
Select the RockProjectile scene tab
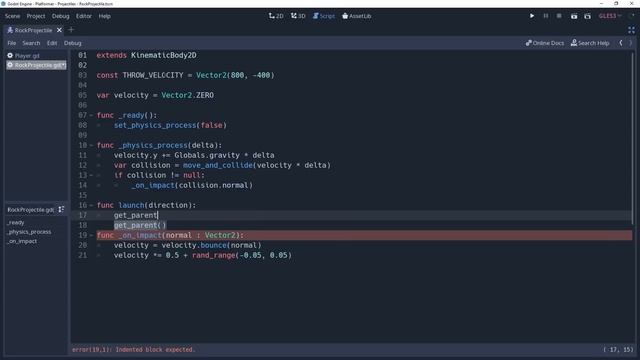pyautogui.click(x=30, y=30)
